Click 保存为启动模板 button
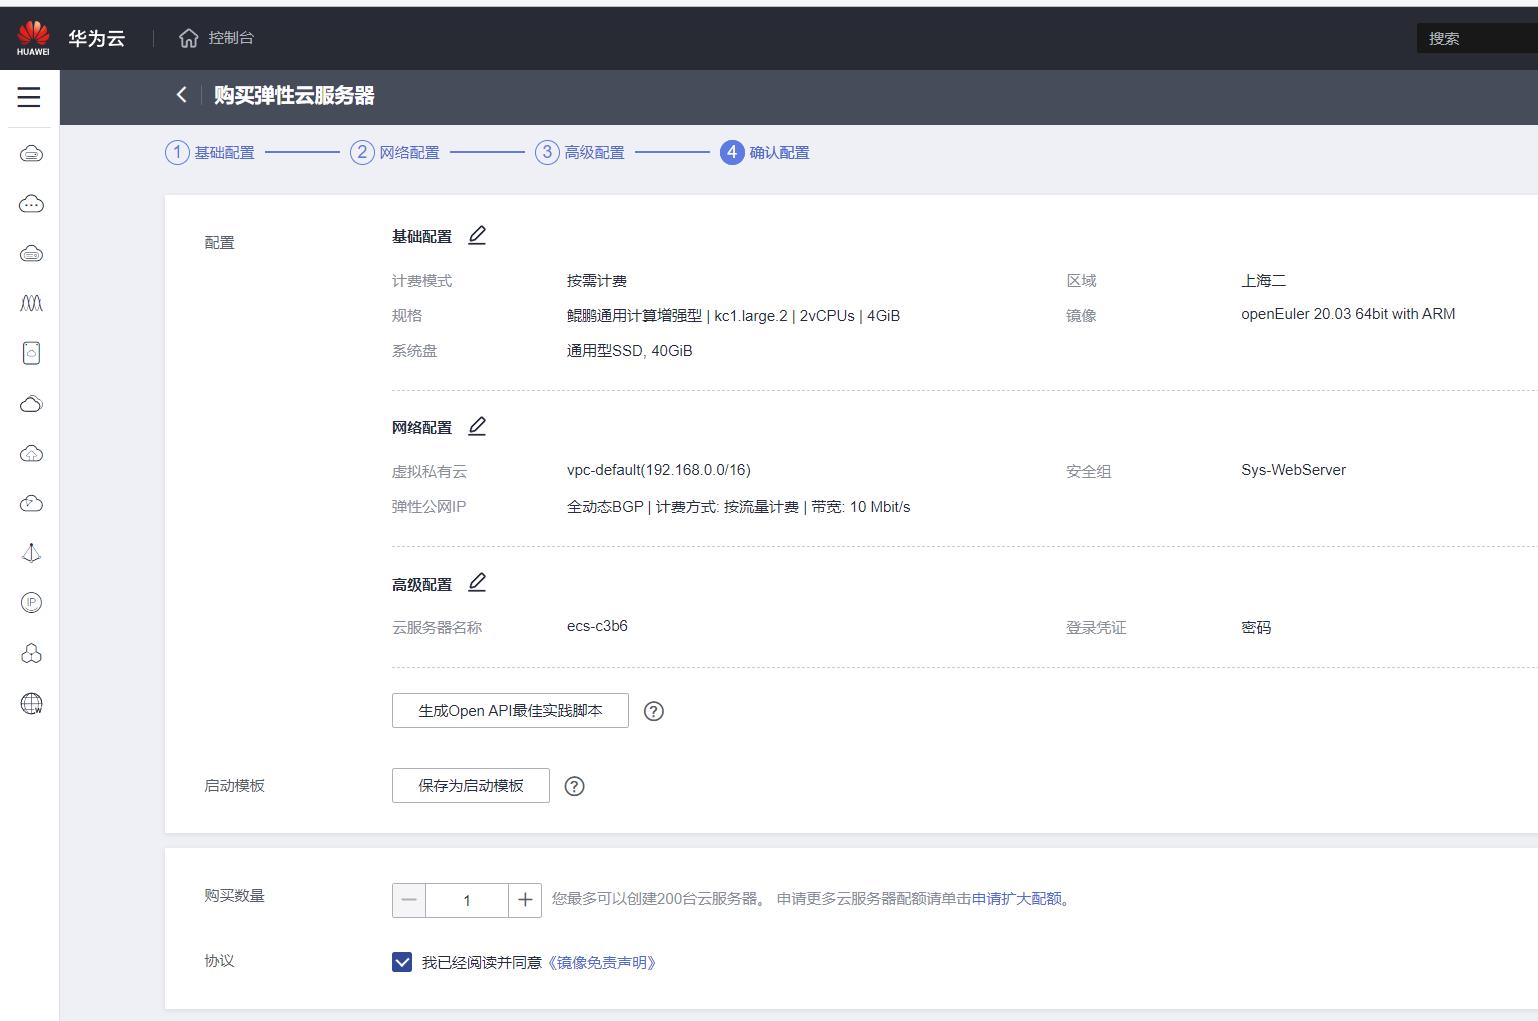Screen dimensions: 1538x1021 point(471,786)
